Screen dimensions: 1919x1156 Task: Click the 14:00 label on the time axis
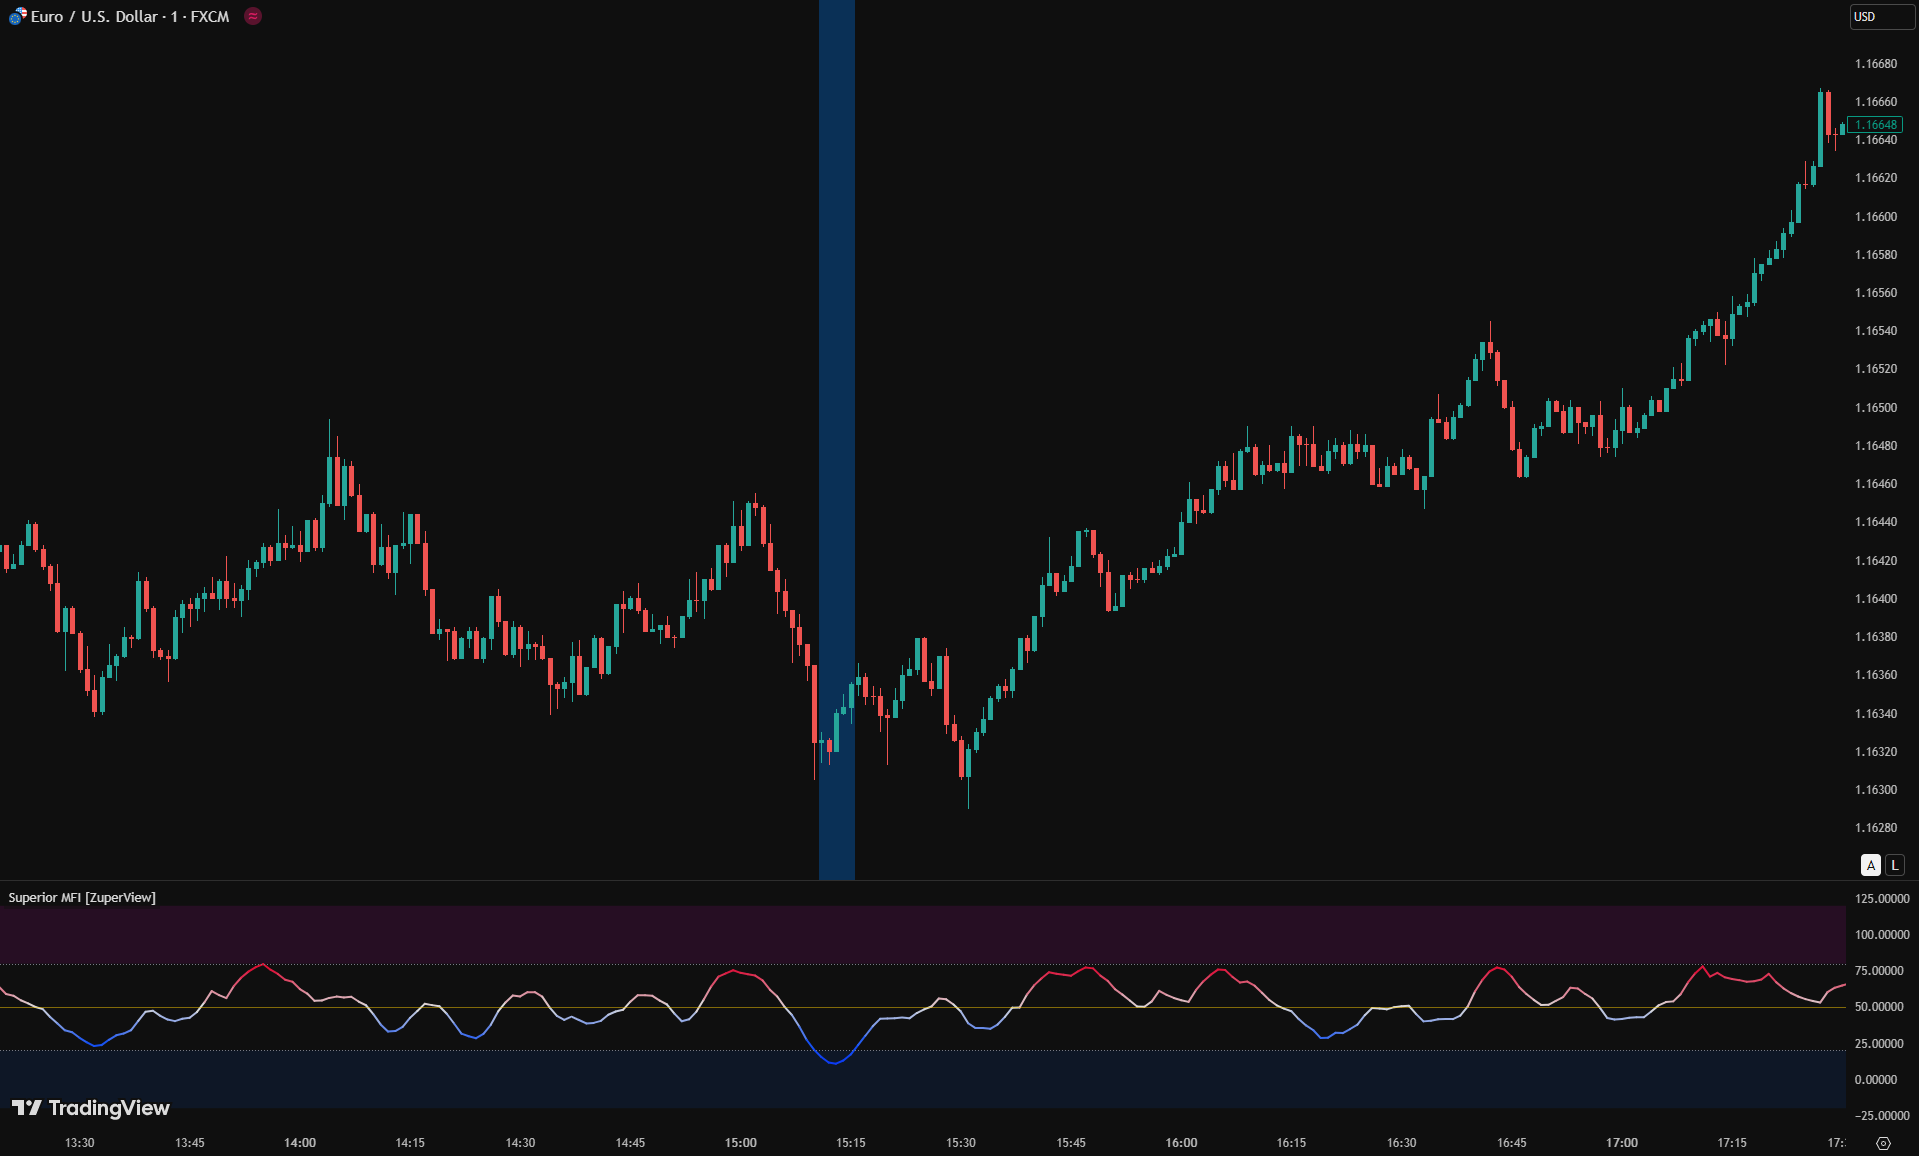click(300, 1143)
